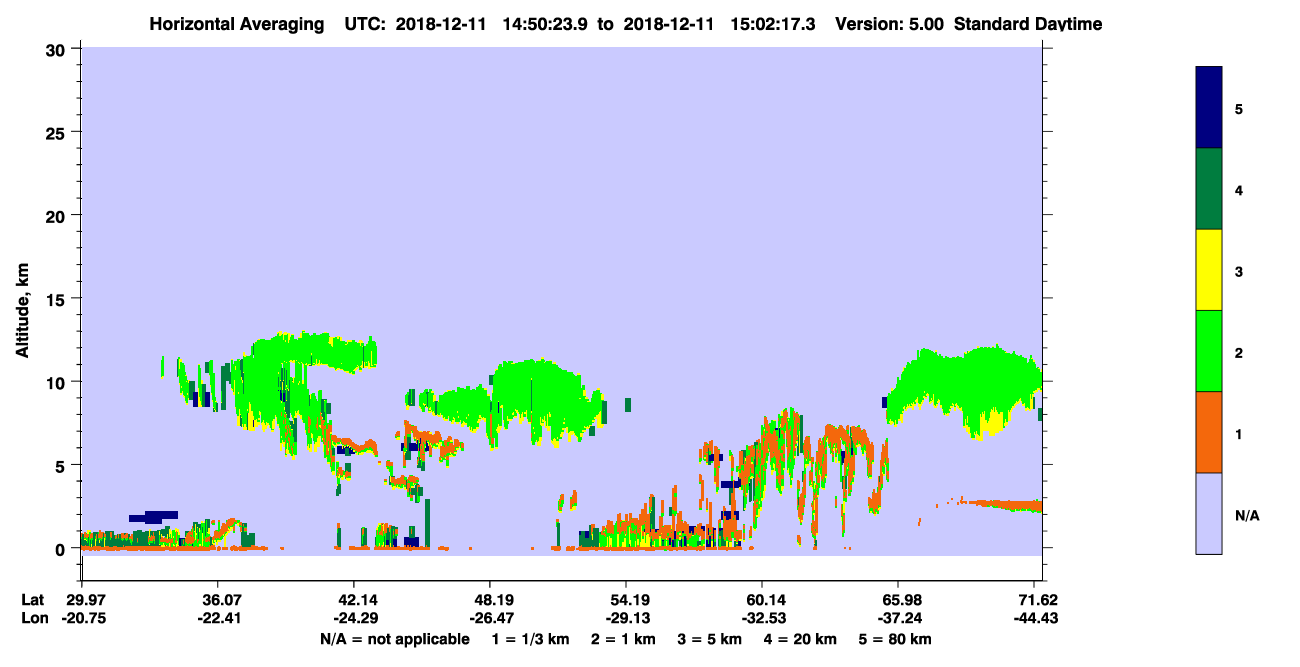Click the yellow colorbar segment for value 3

[1208, 270]
